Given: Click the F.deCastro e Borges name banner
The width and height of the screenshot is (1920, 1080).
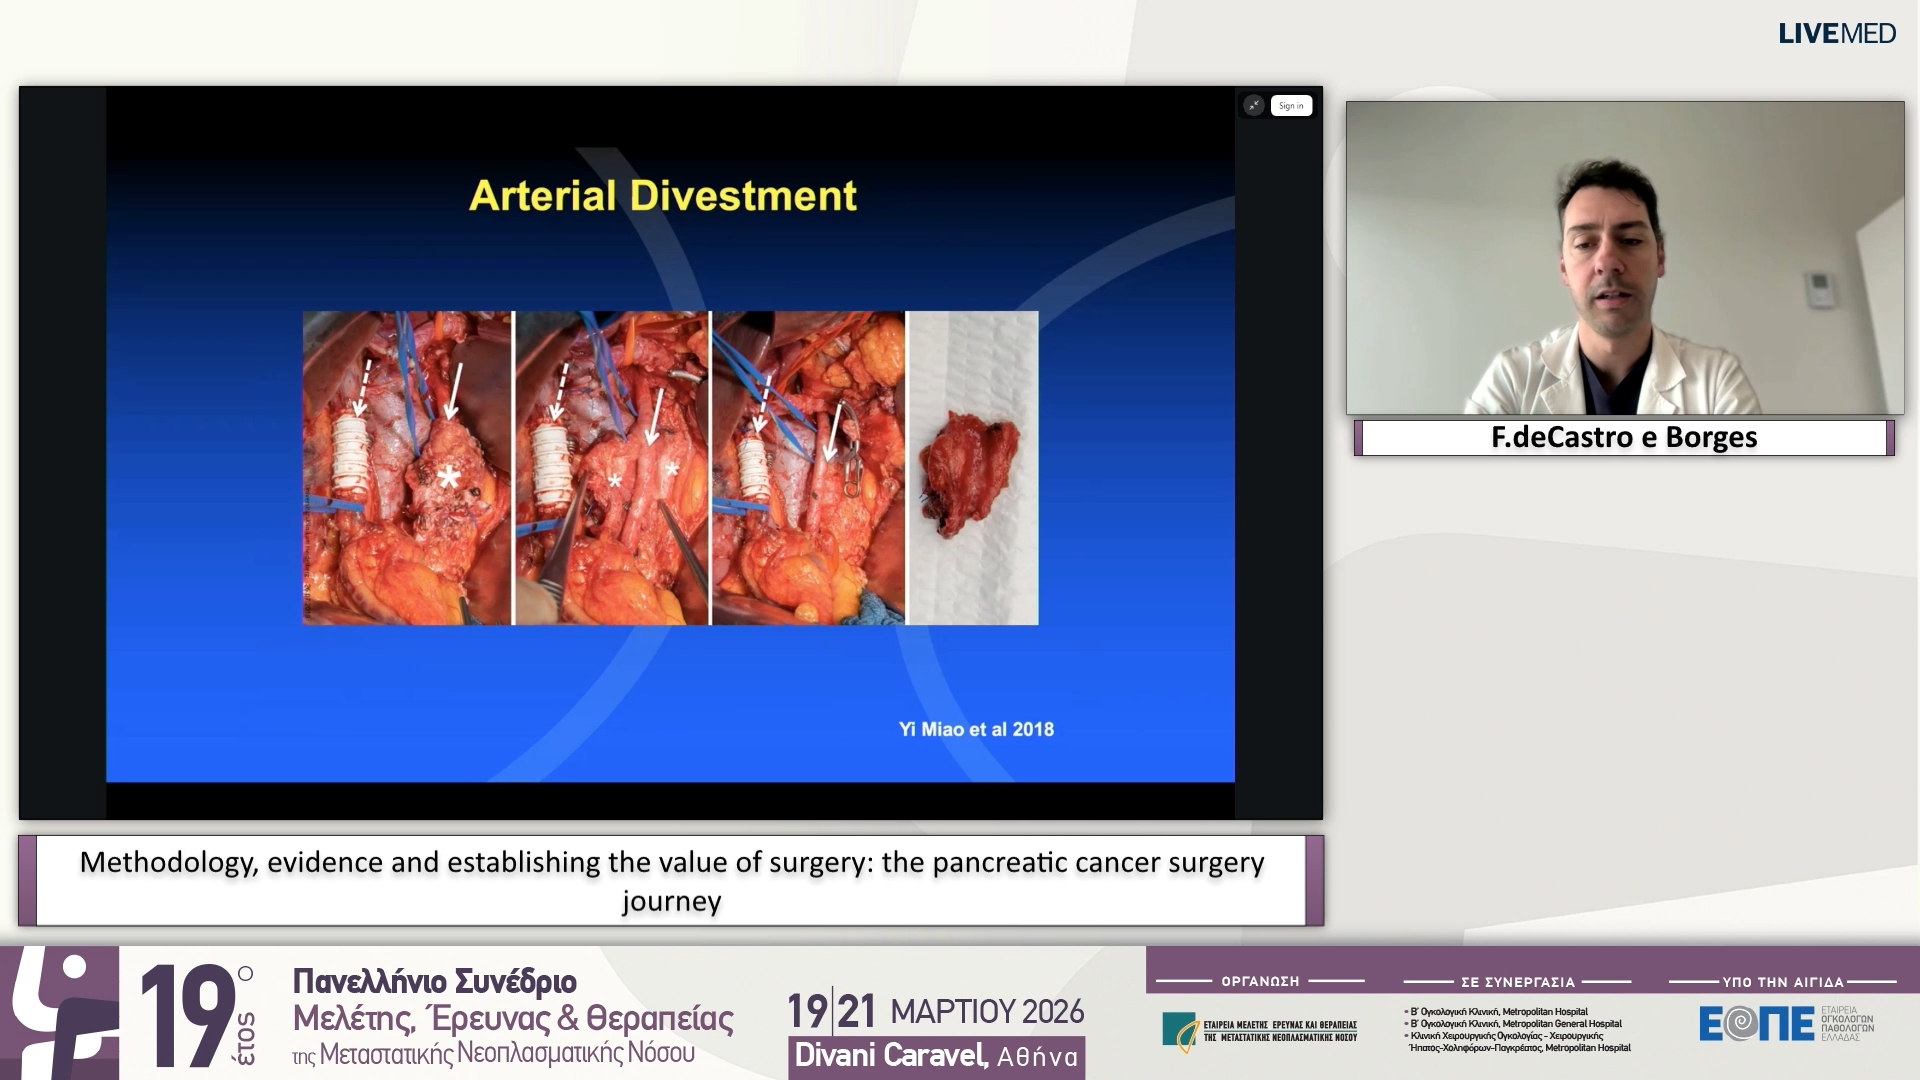Looking at the screenshot, I should point(1622,437).
